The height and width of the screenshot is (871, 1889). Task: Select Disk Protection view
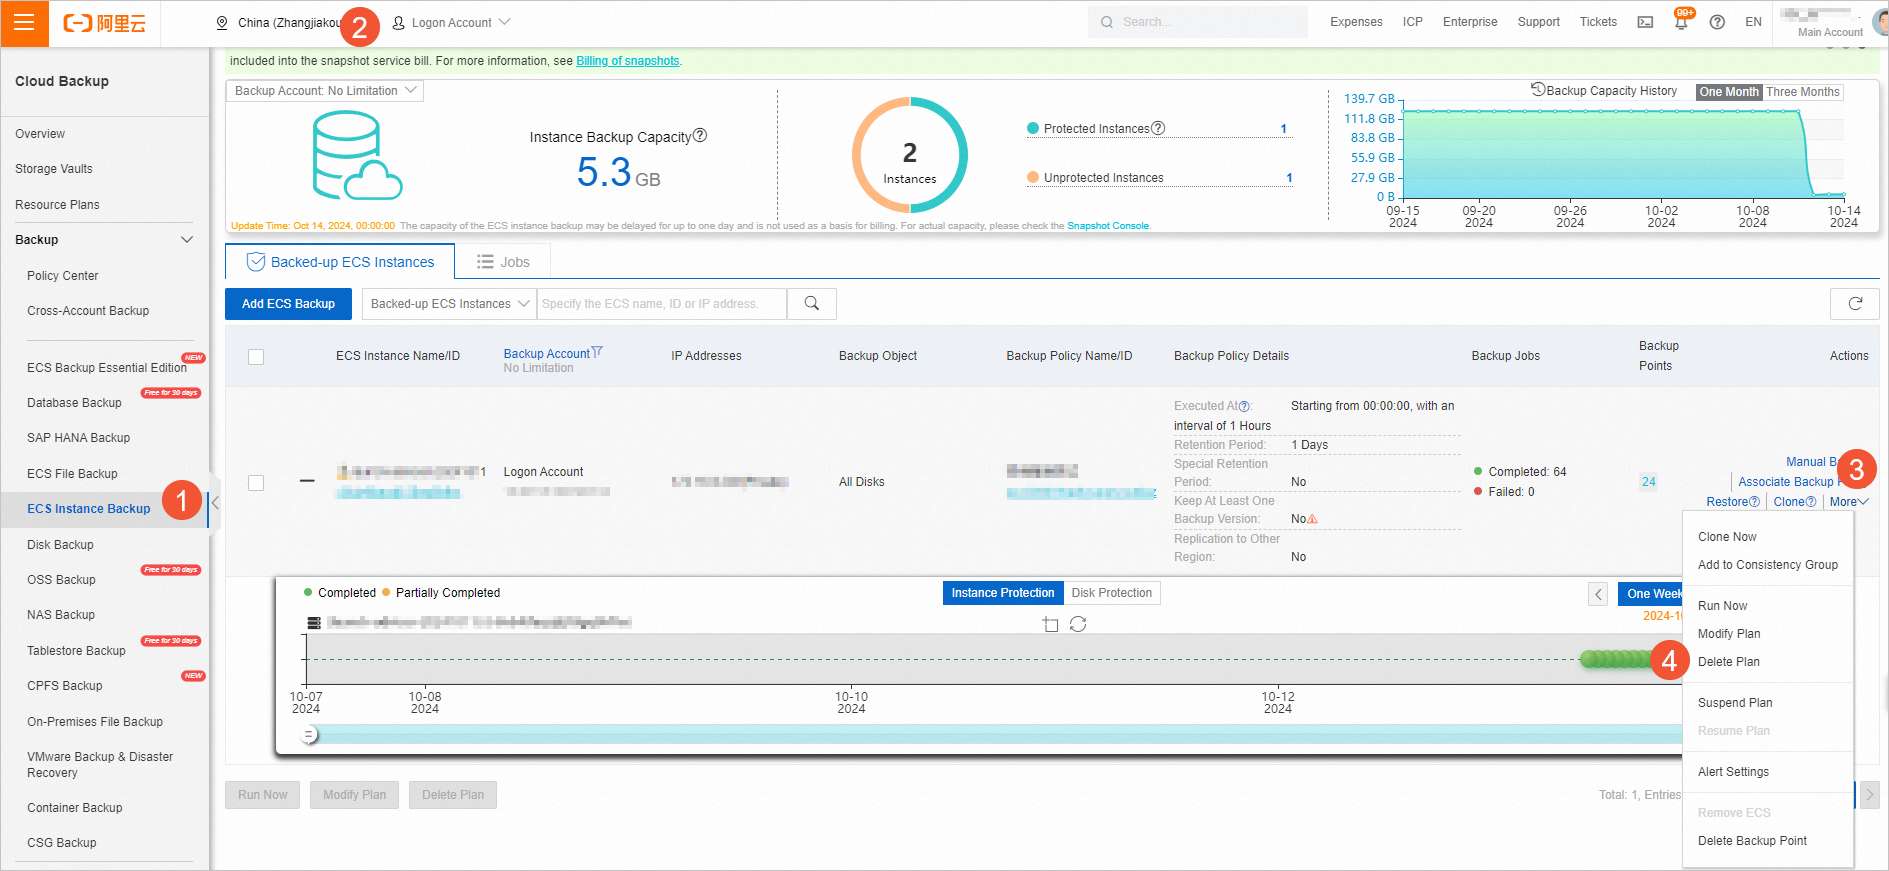point(1112,593)
